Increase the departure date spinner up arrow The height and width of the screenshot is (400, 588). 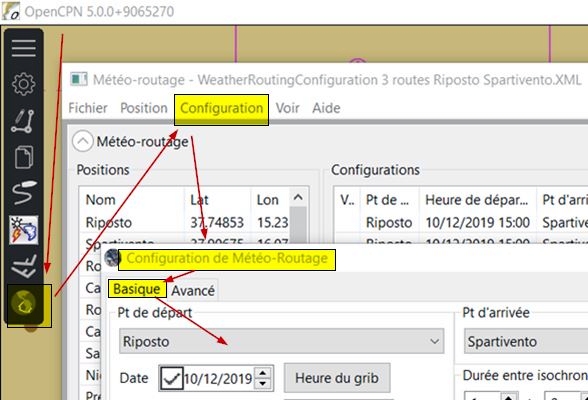click(x=263, y=373)
